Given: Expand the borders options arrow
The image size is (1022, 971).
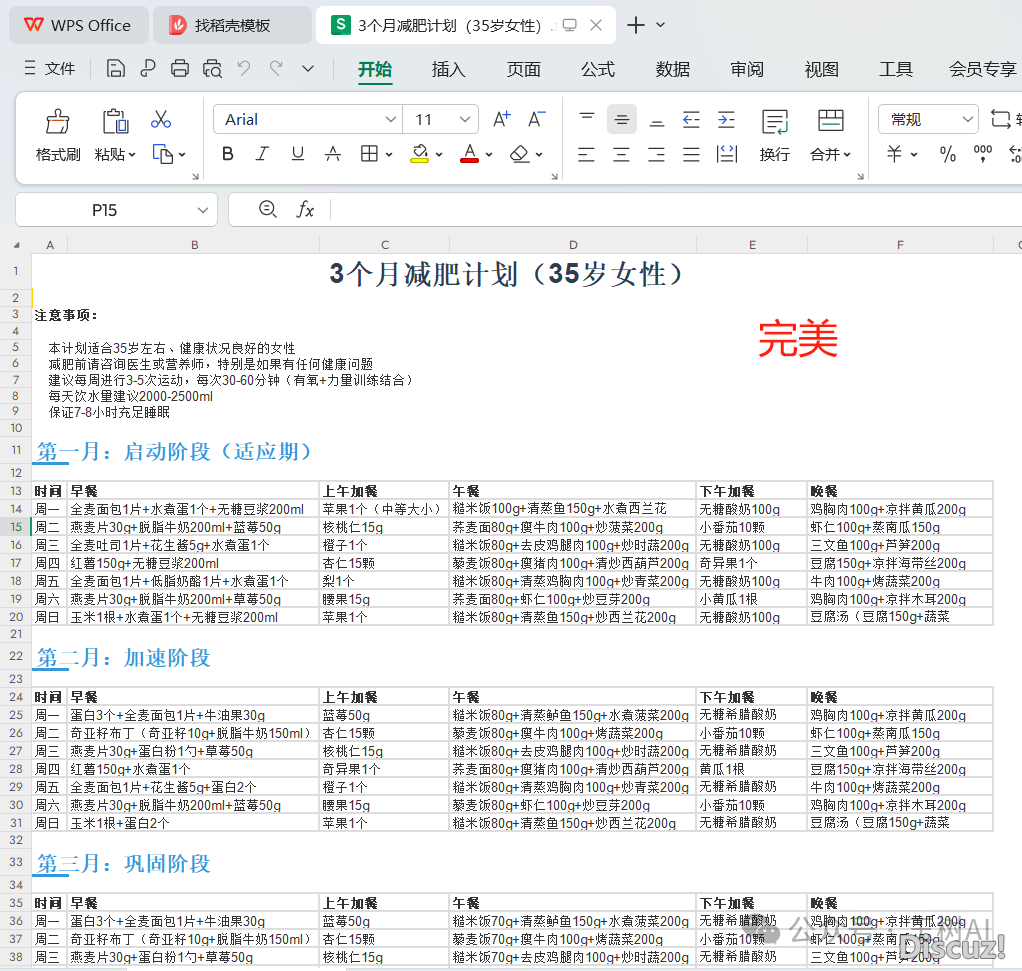Looking at the screenshot, I should point(389,154).
